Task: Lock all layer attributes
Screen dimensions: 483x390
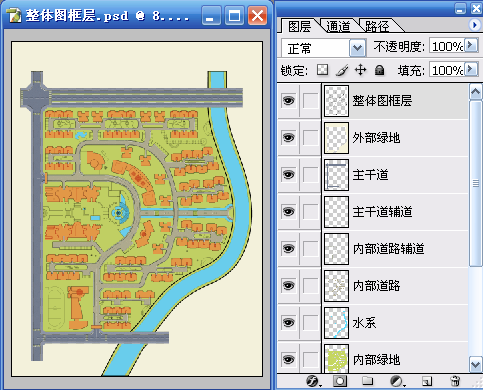Action: click(379, 70)
